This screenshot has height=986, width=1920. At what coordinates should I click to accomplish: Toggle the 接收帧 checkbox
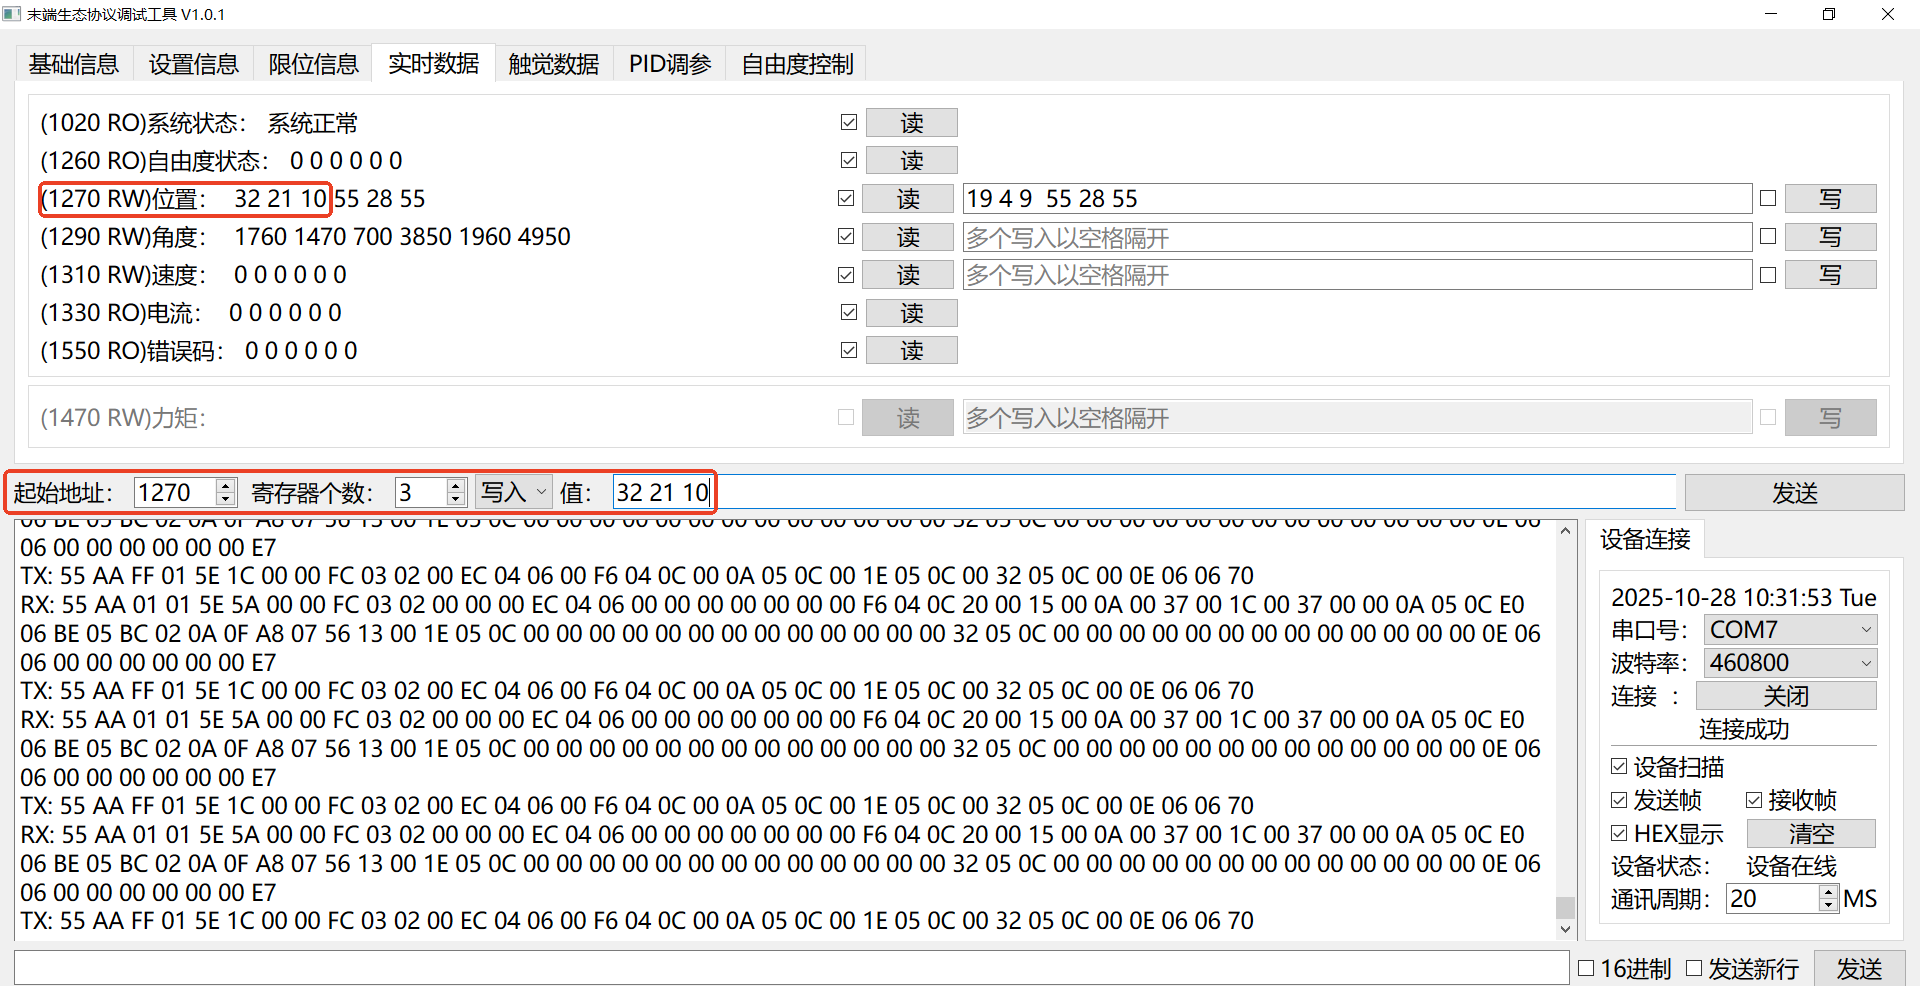1755,799
